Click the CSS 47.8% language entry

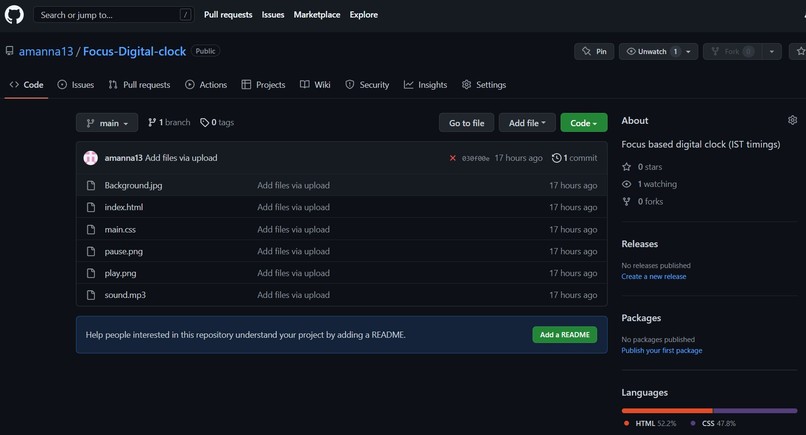tap(712, 423)
